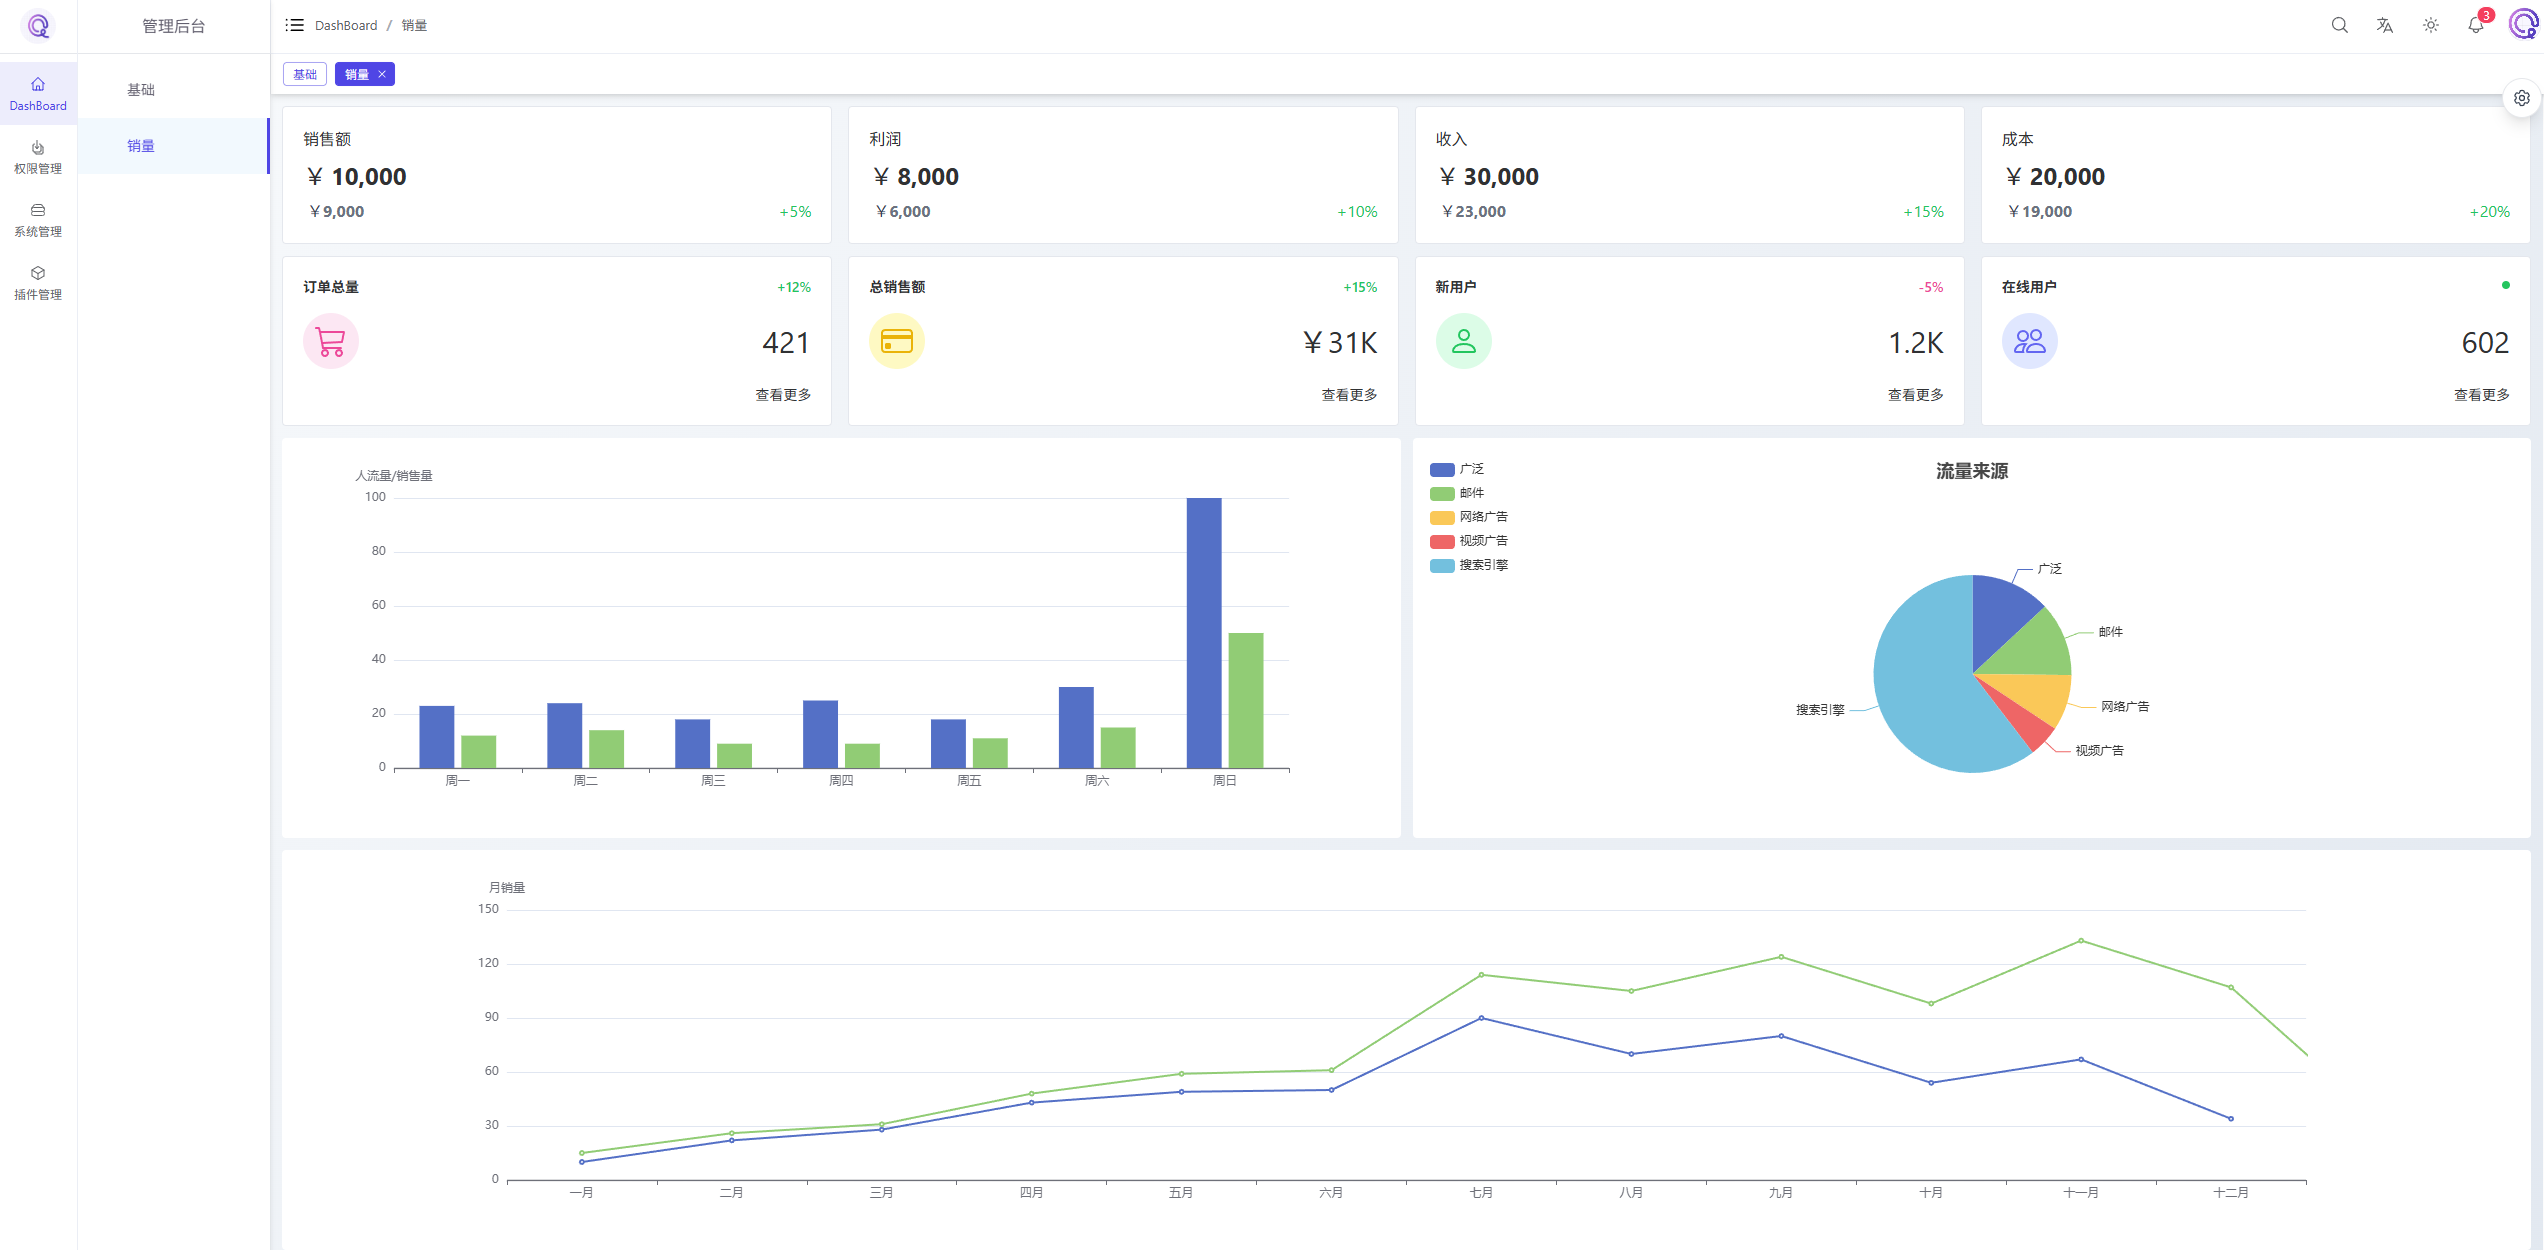This screenshot has width=2544, height=1250.
Task: Click 查看更多 under 订单总量
Action: click(x=783, y=395)
